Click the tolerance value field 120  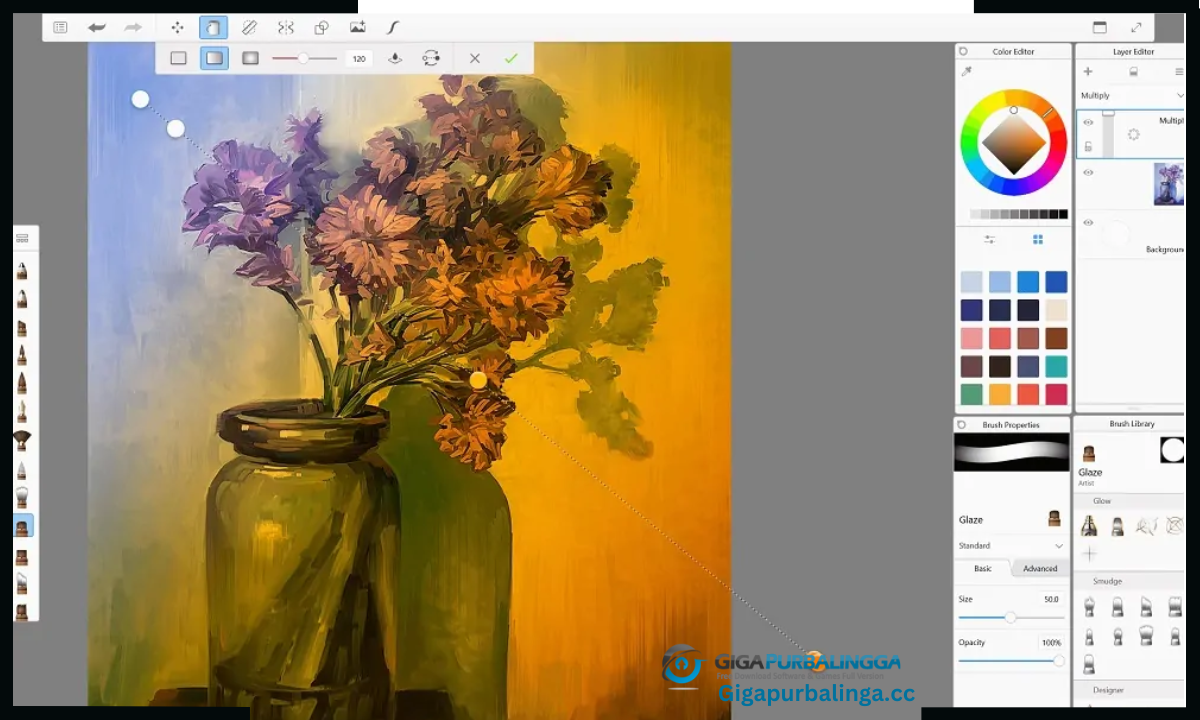(x=359, y=58)
